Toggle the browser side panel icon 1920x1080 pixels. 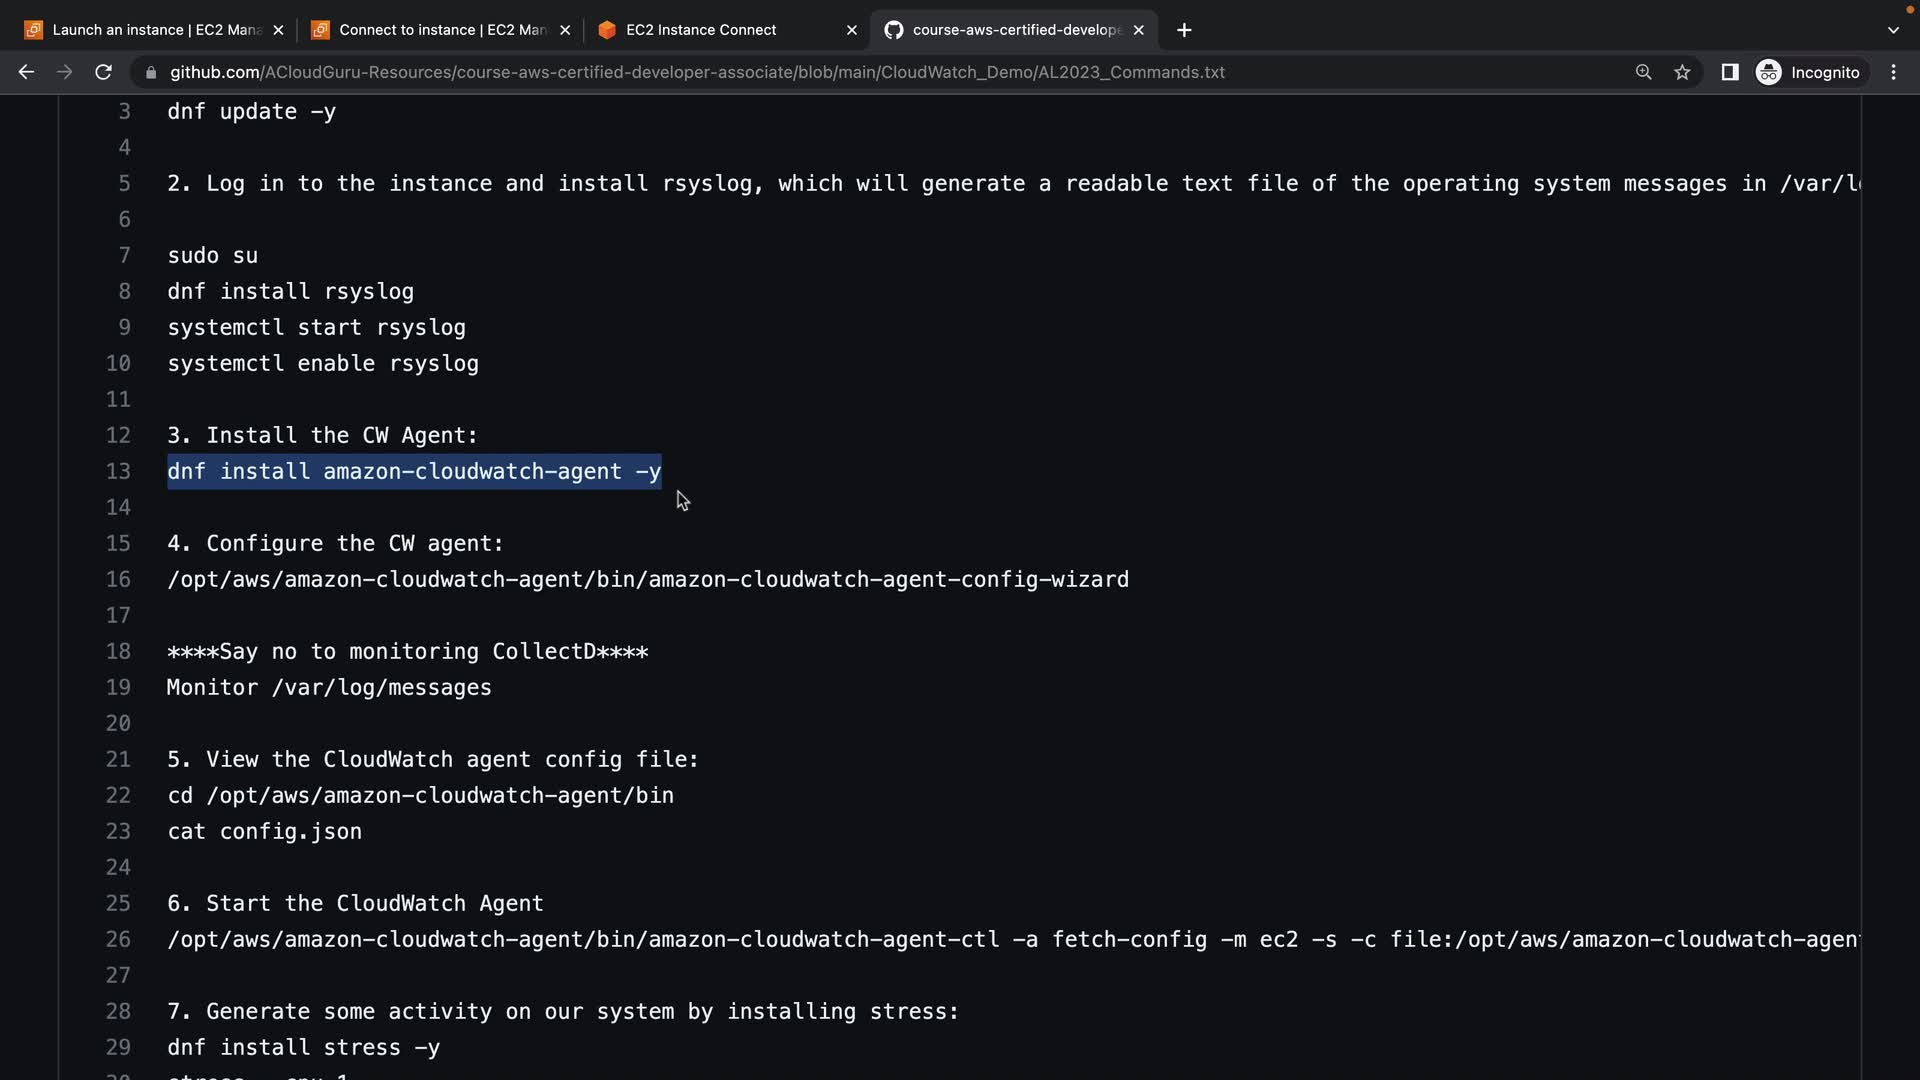1729,72
